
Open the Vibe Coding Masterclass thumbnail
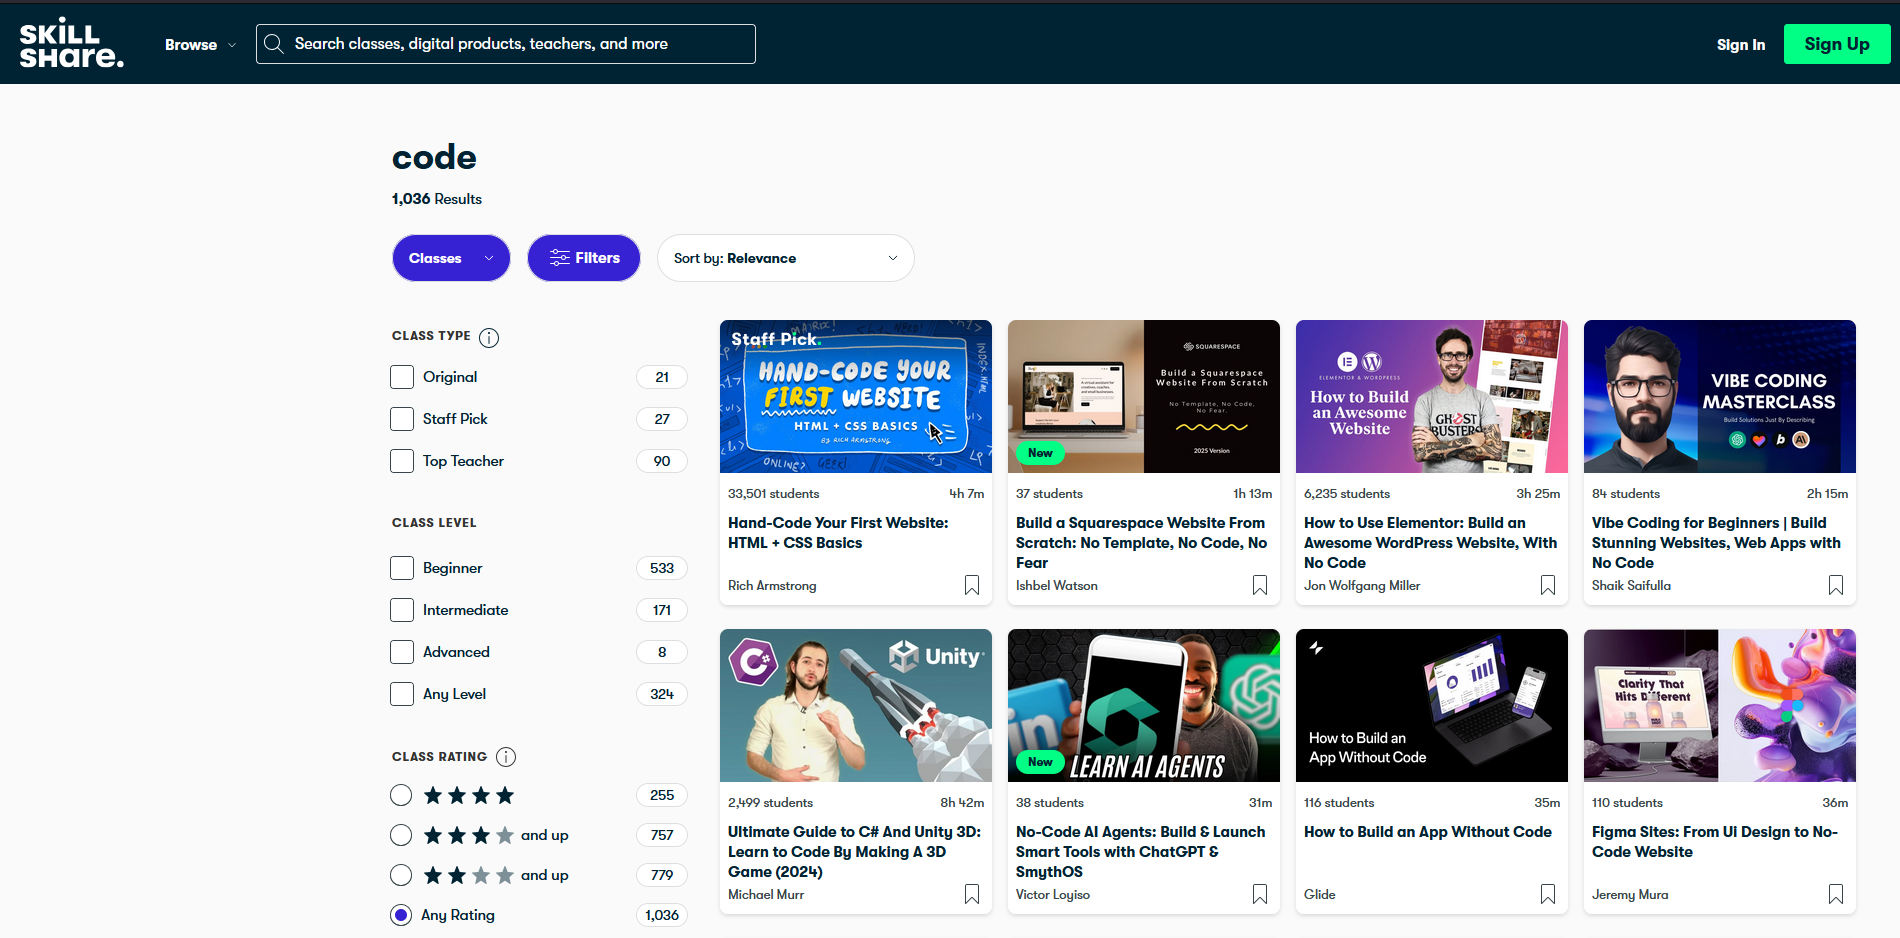click(x=1720, y=396)
